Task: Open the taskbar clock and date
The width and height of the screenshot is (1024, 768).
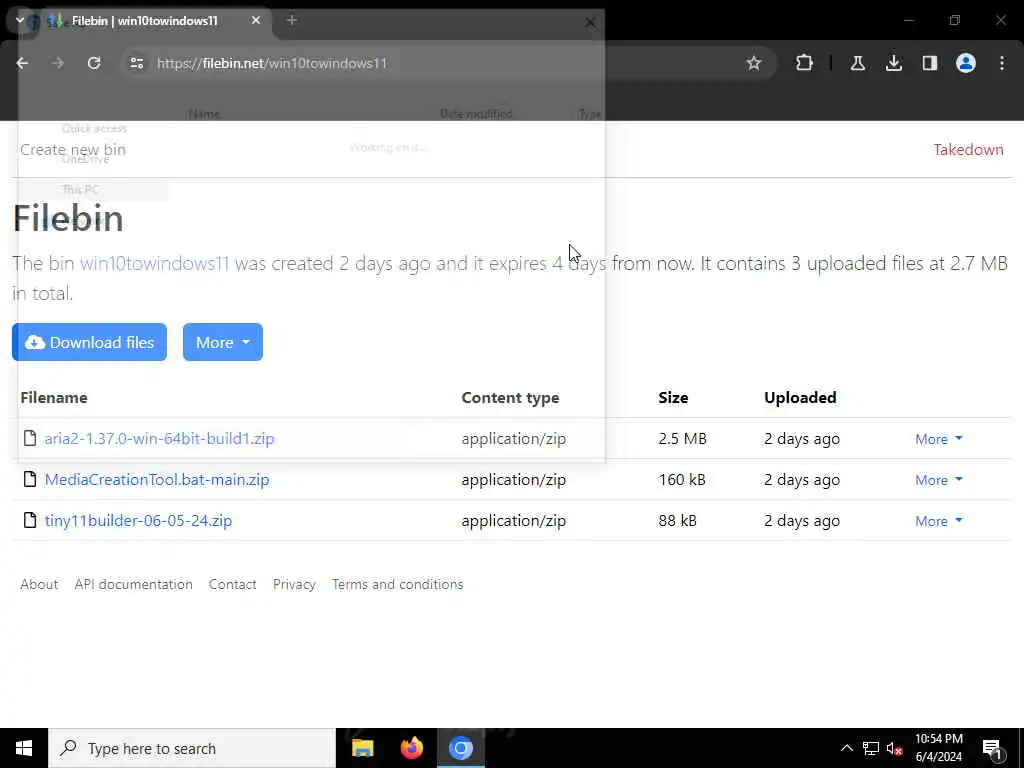Action: pyautogui.click(x=938, y=748)
